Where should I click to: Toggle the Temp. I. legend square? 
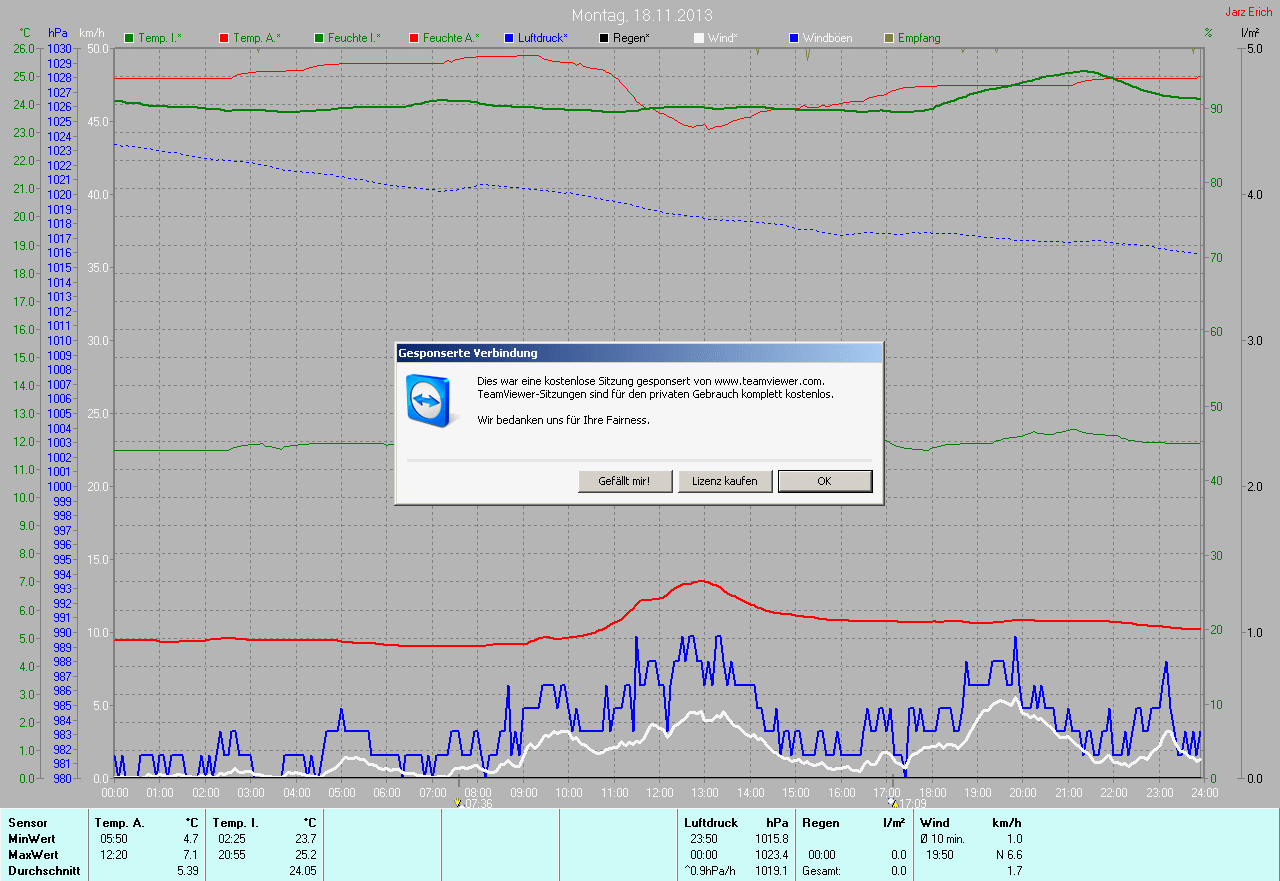pyautogui.click(x=129, y=38)
